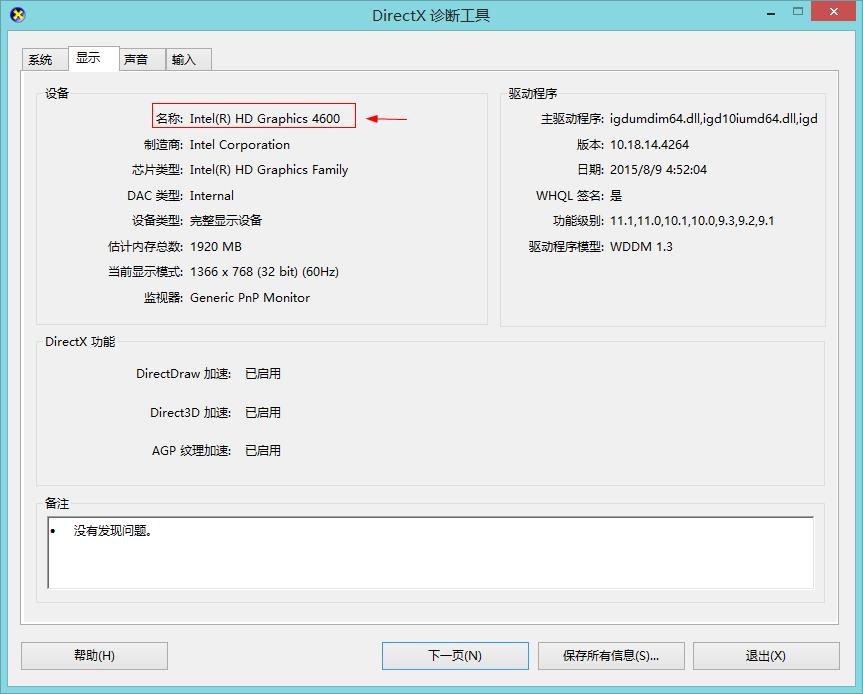The width and height of the screenshot is (863, 694).
Task: Switch to the 系统 tab
Action: tap(45, 59)
